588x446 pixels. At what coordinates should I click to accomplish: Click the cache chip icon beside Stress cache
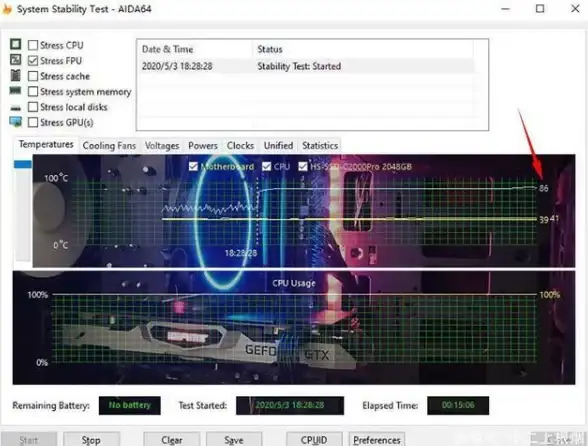[15, 75]
